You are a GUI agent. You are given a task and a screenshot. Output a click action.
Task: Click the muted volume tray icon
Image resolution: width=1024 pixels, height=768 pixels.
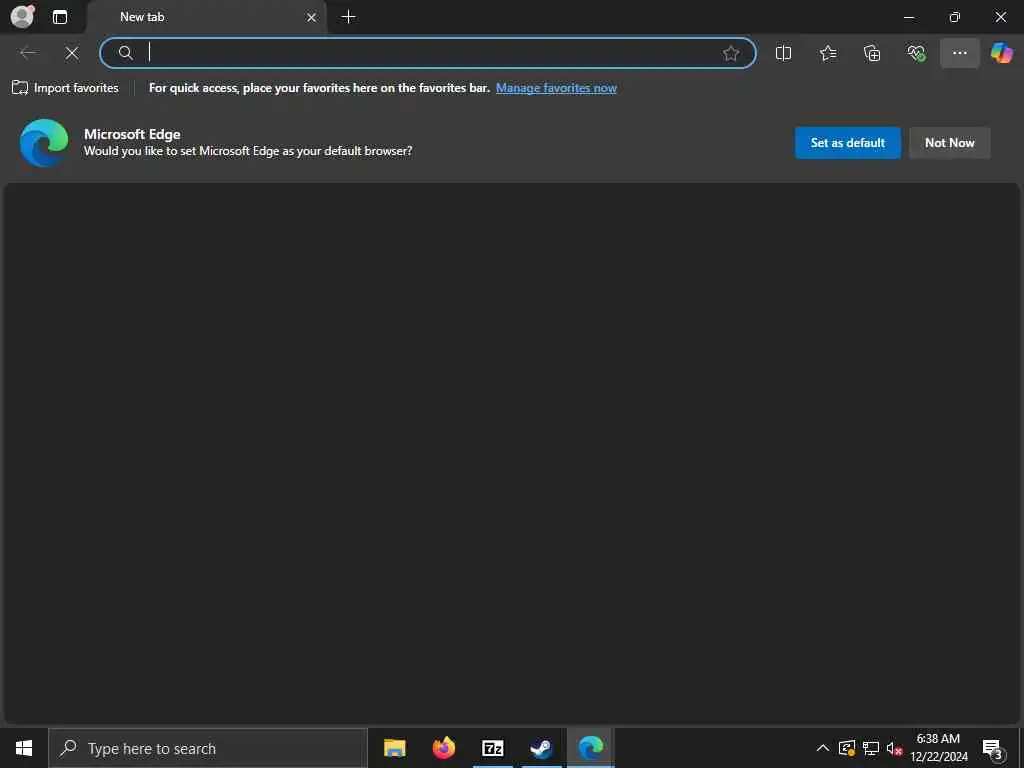click(894, 748)
